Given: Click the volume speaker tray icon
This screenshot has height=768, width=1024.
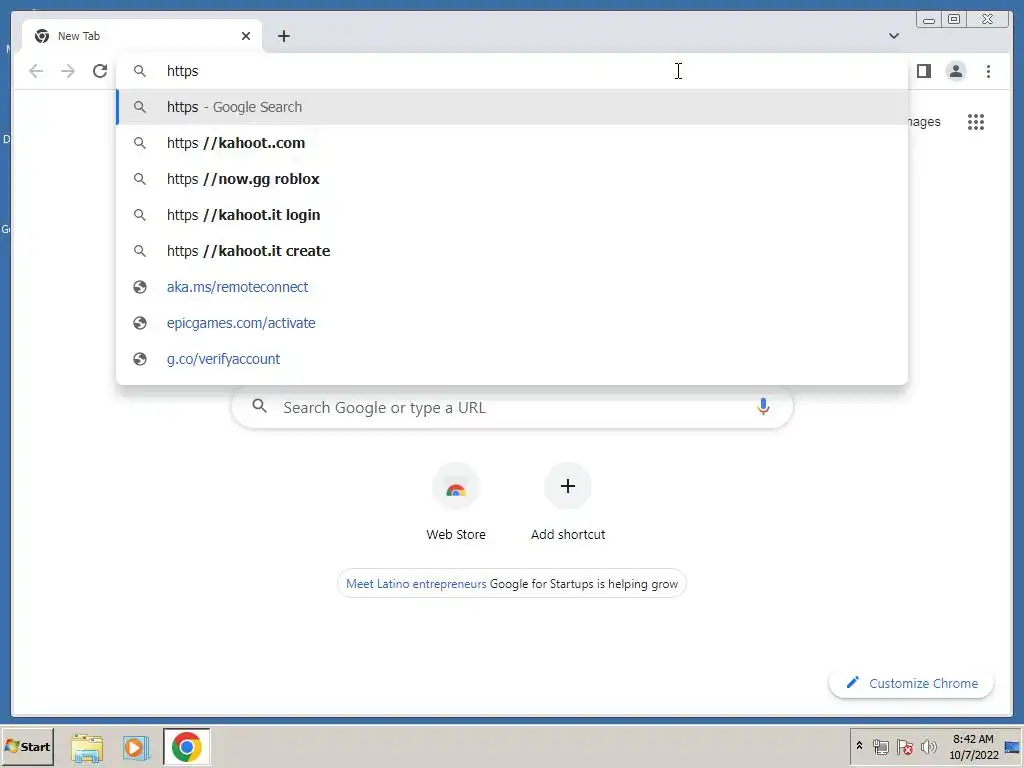Looking at the screenshot, I should click(928, 746).
